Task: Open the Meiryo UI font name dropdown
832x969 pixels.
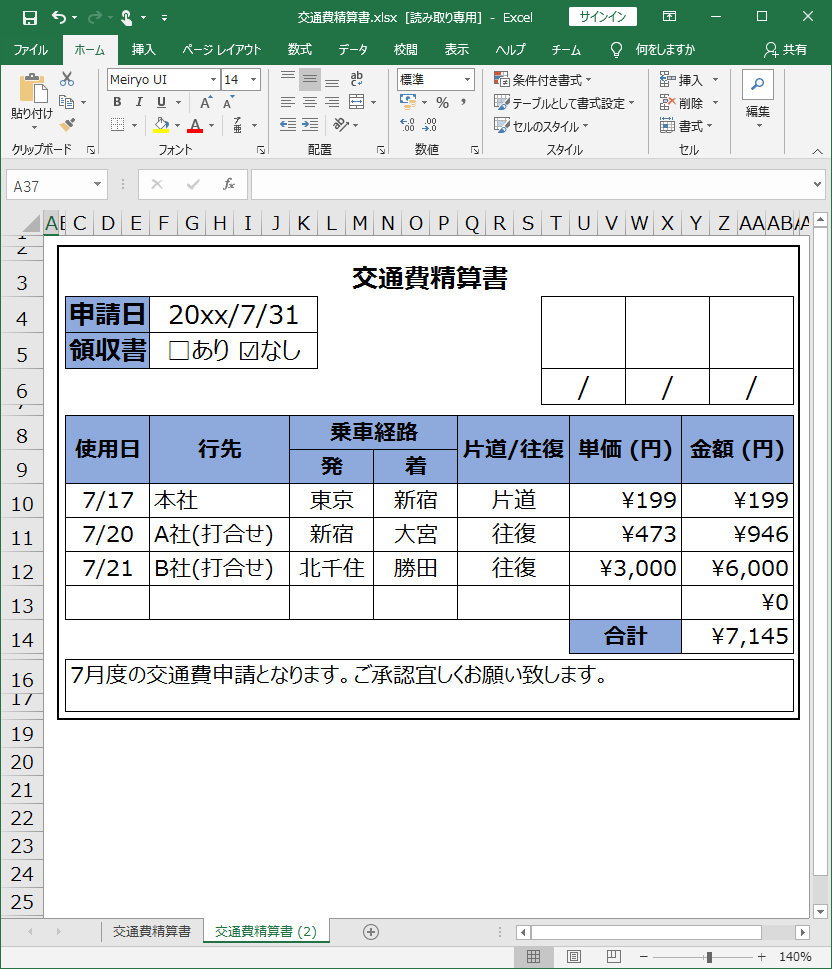Action: pyautogui.click(x=213, y=79)
